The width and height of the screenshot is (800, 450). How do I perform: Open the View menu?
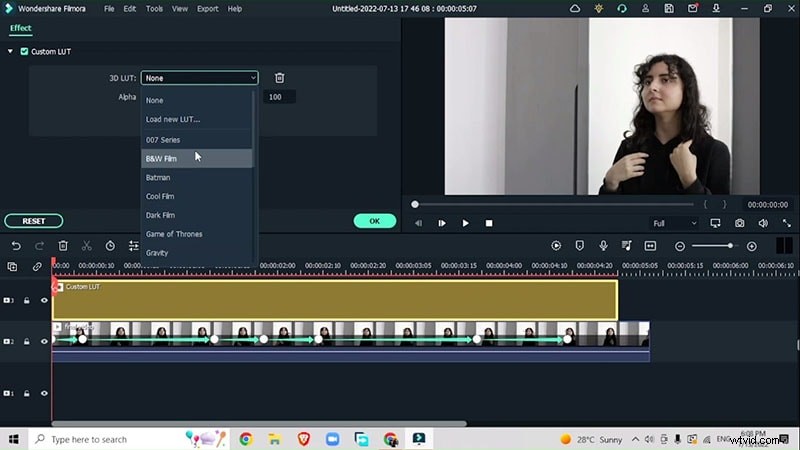(180, 9)
